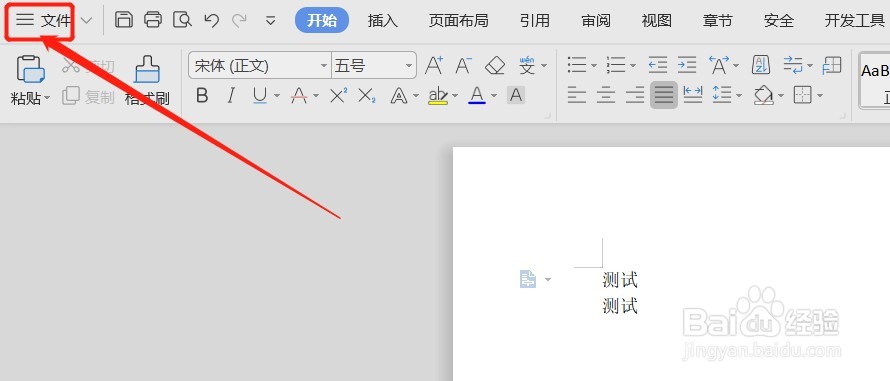Expand the phonetic guide dropdown arrow
This screenshot has width=890, height=381.
pos(544,66)
